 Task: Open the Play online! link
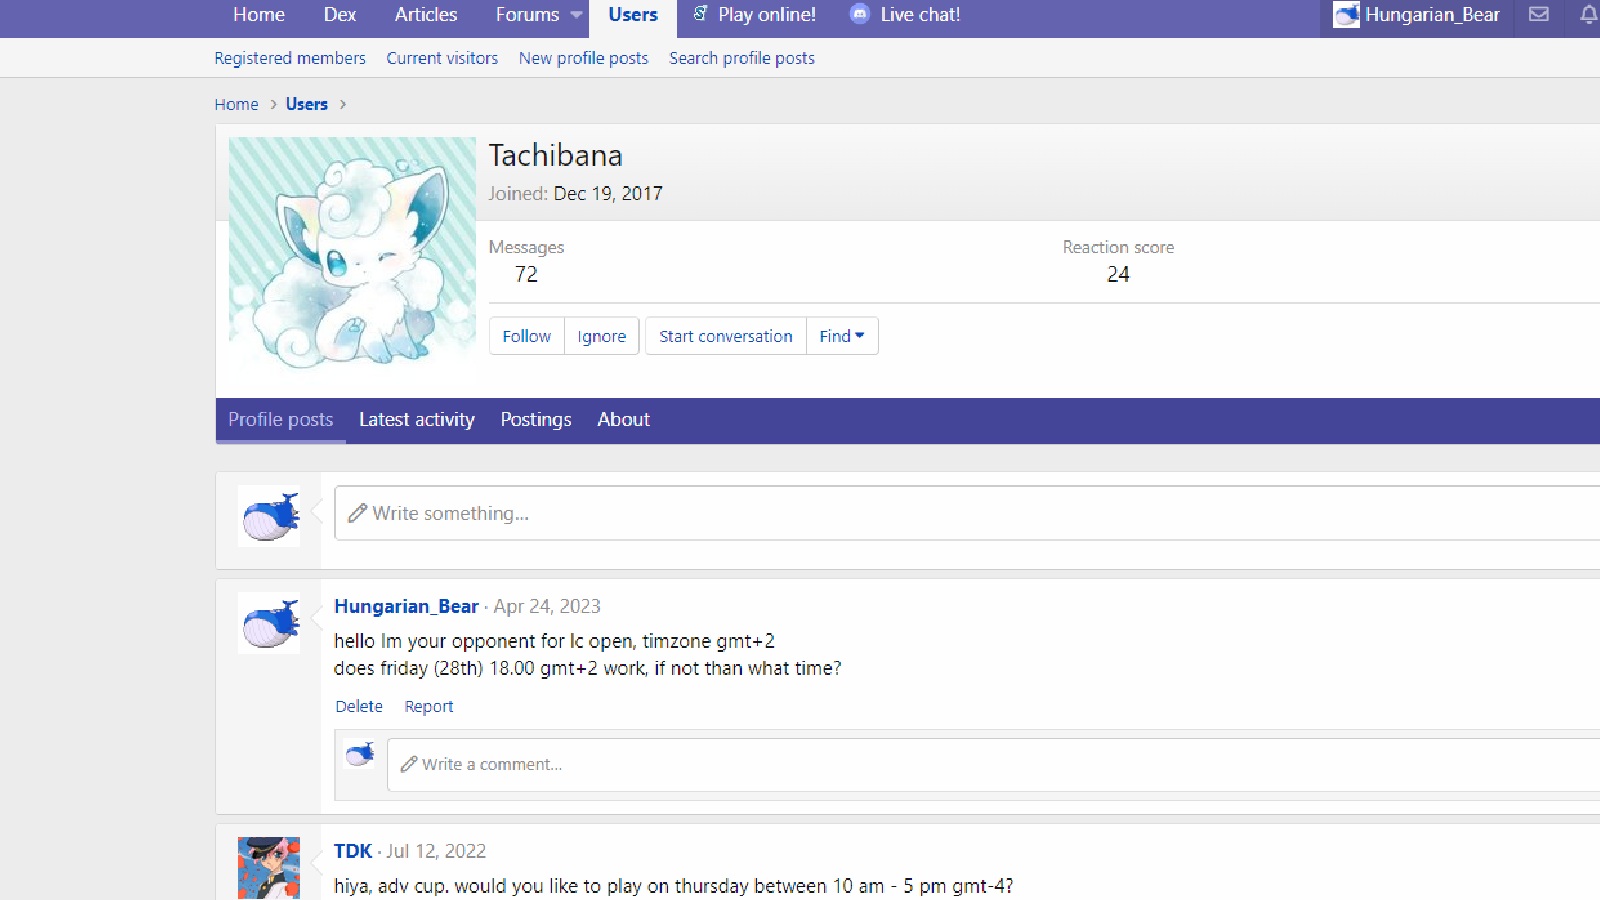(767, 15)
